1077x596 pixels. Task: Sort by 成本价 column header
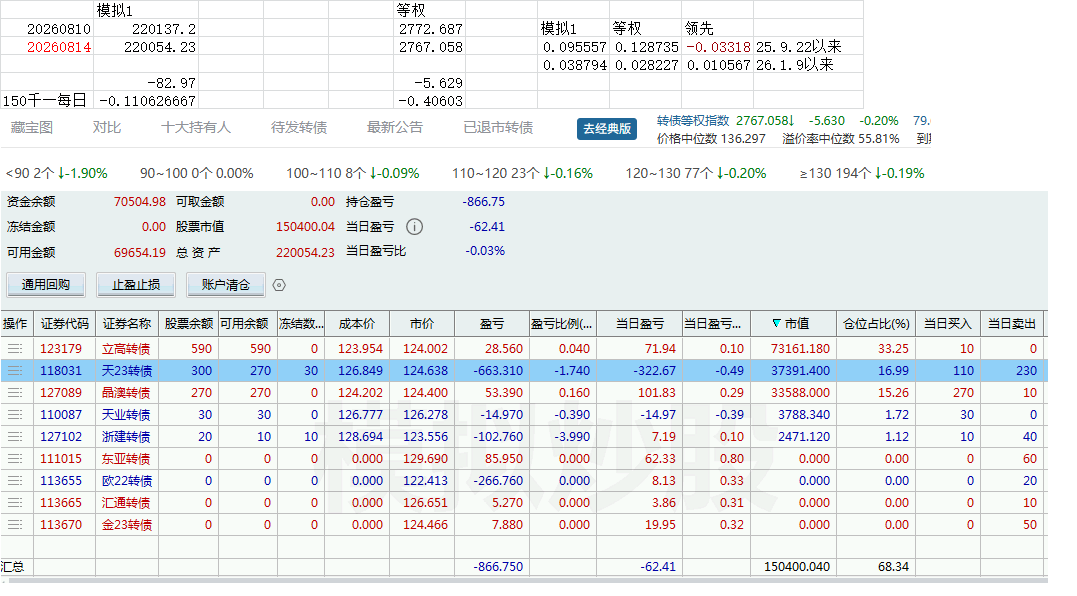(357, 323)
